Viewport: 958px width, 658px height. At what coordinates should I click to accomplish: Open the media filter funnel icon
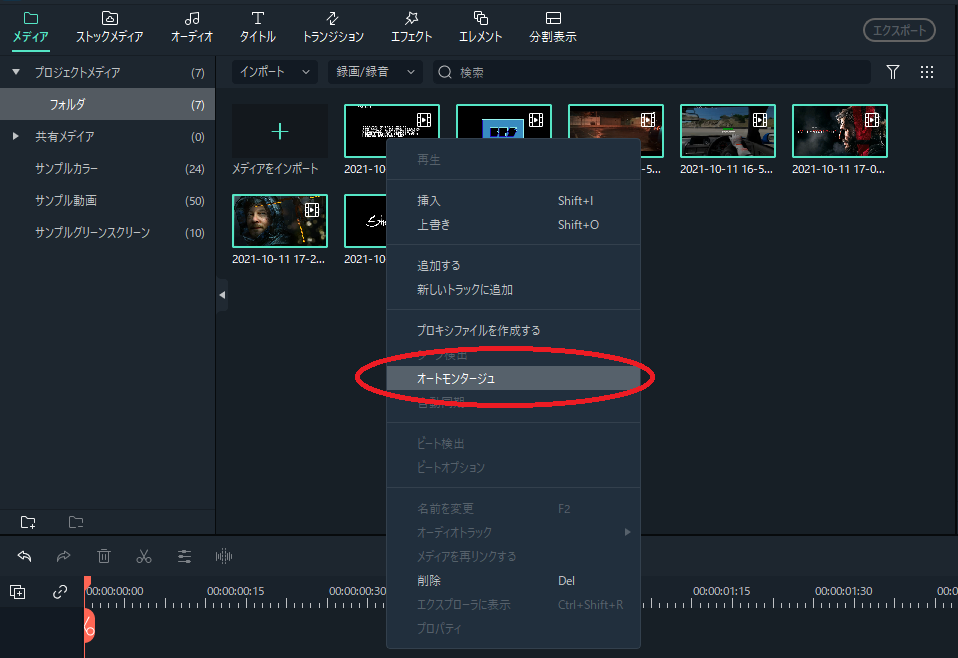pos(893,72)
